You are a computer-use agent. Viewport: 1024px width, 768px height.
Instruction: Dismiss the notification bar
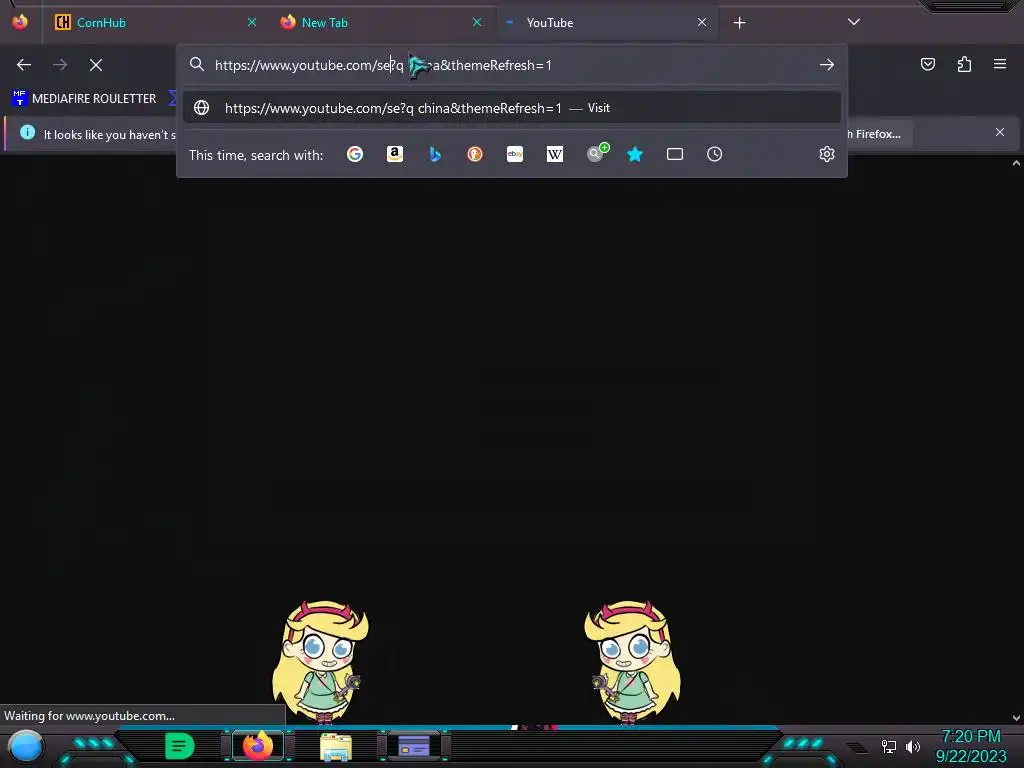pyautogui.click(x=1000, y=133)
